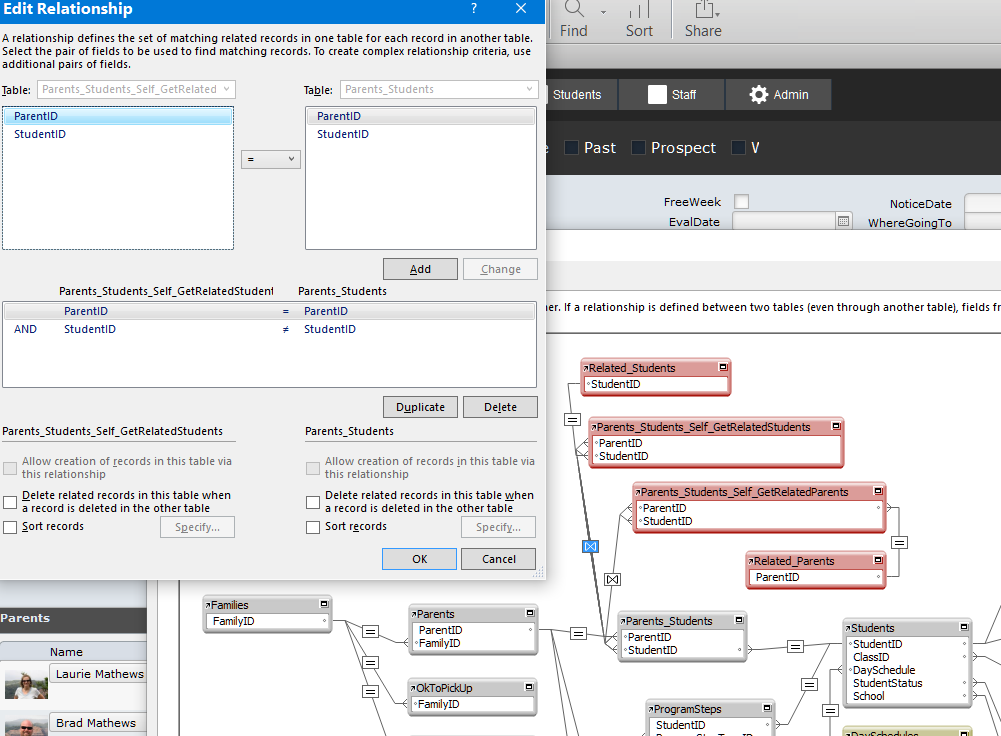Select equals operator beside Related_Students
The height and width of the screenshot is (736, 1001).
(573, 419)
